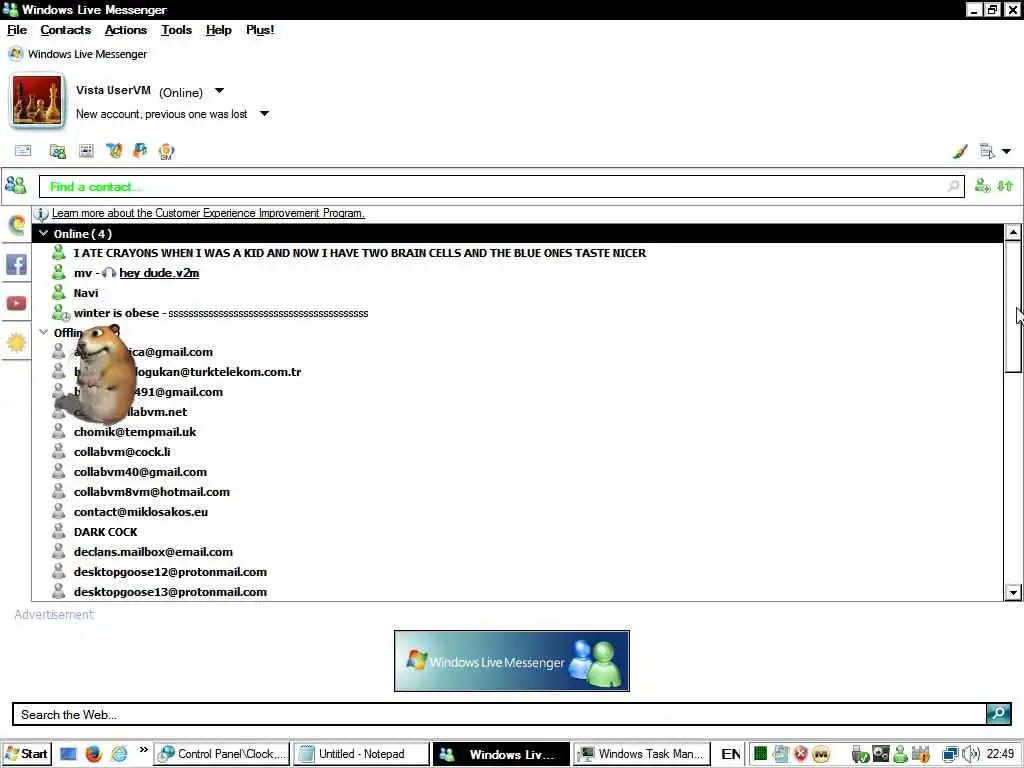The height and width of the screenshot is (768, 1024).
Task: Open the Actions menu
Action: [125, 30]
